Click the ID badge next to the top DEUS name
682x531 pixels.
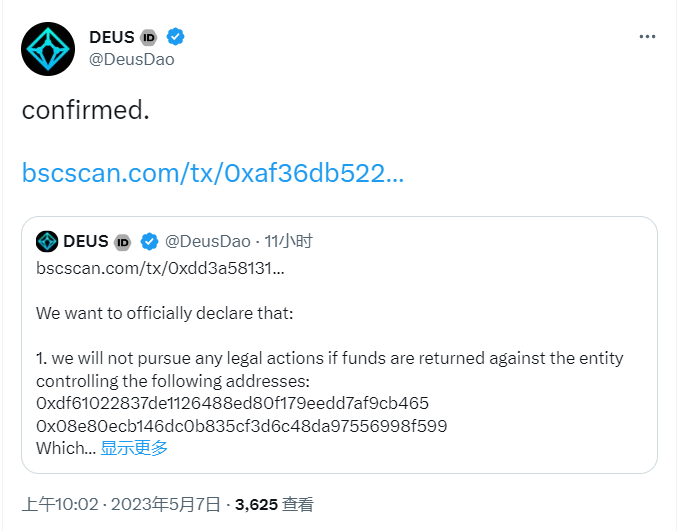pos(149,38)
